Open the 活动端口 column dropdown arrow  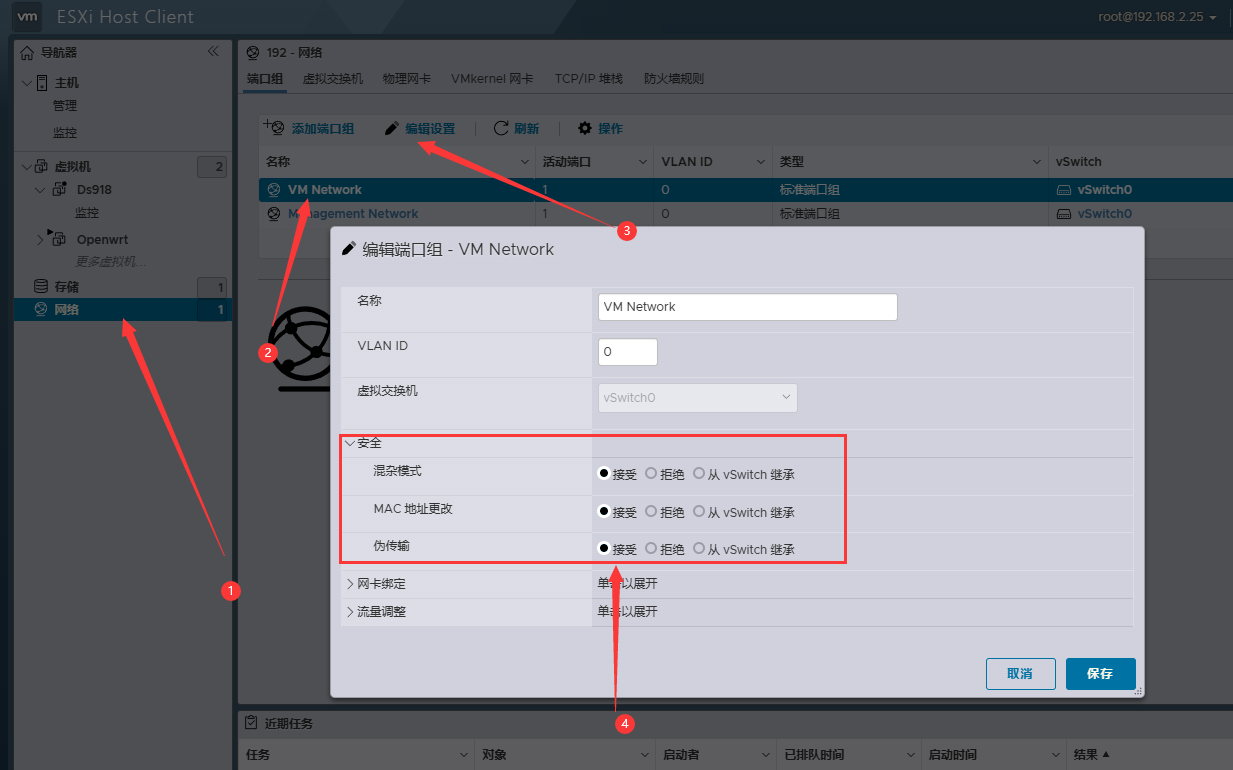pyautogui.click(x=644, y=161)
